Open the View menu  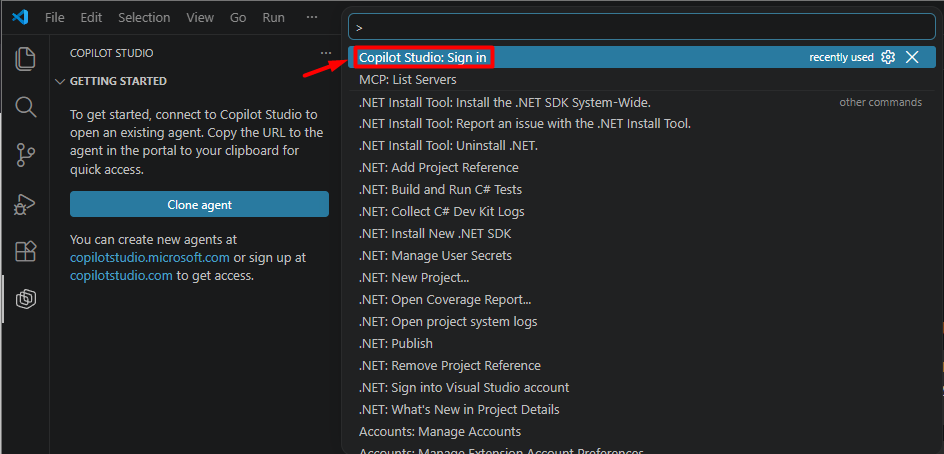point(200,17)
